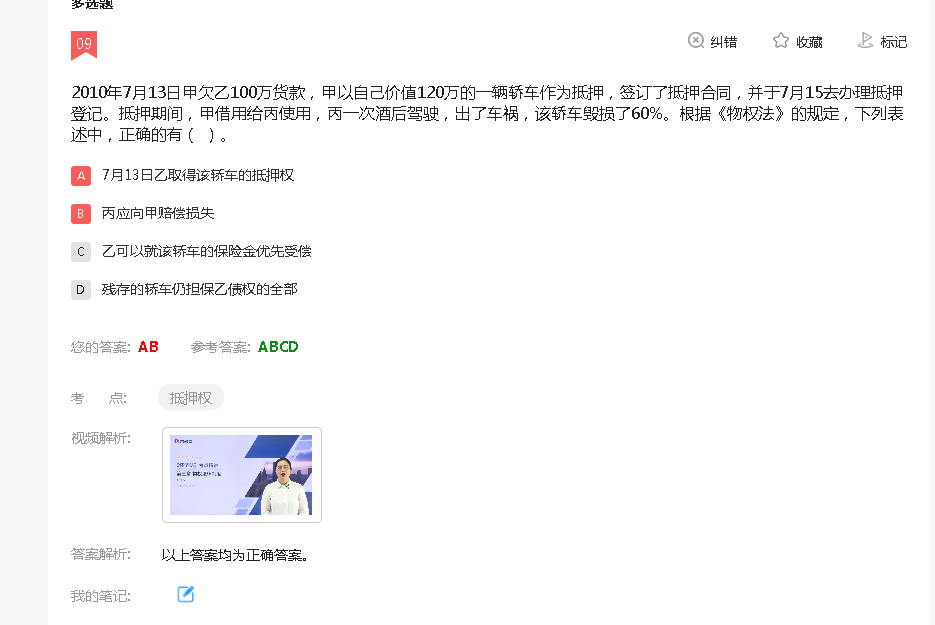Choose answer text 残存的轿车仍担保乙债权的全部
This screenshot has width=935, height=625.
tap(199, 289)
